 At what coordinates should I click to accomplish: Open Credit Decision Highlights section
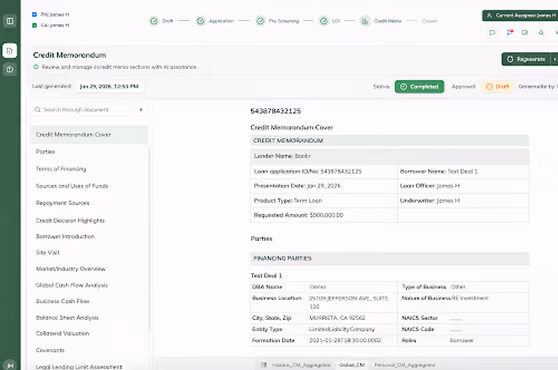pos(70,221)
